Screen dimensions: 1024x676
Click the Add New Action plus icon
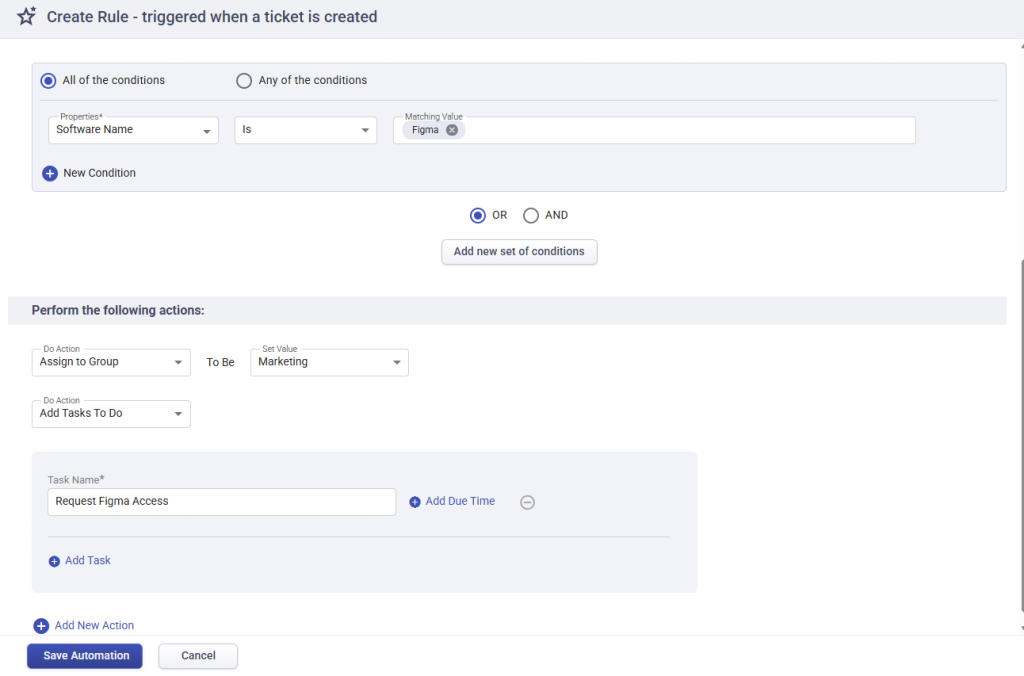(41, 626)
